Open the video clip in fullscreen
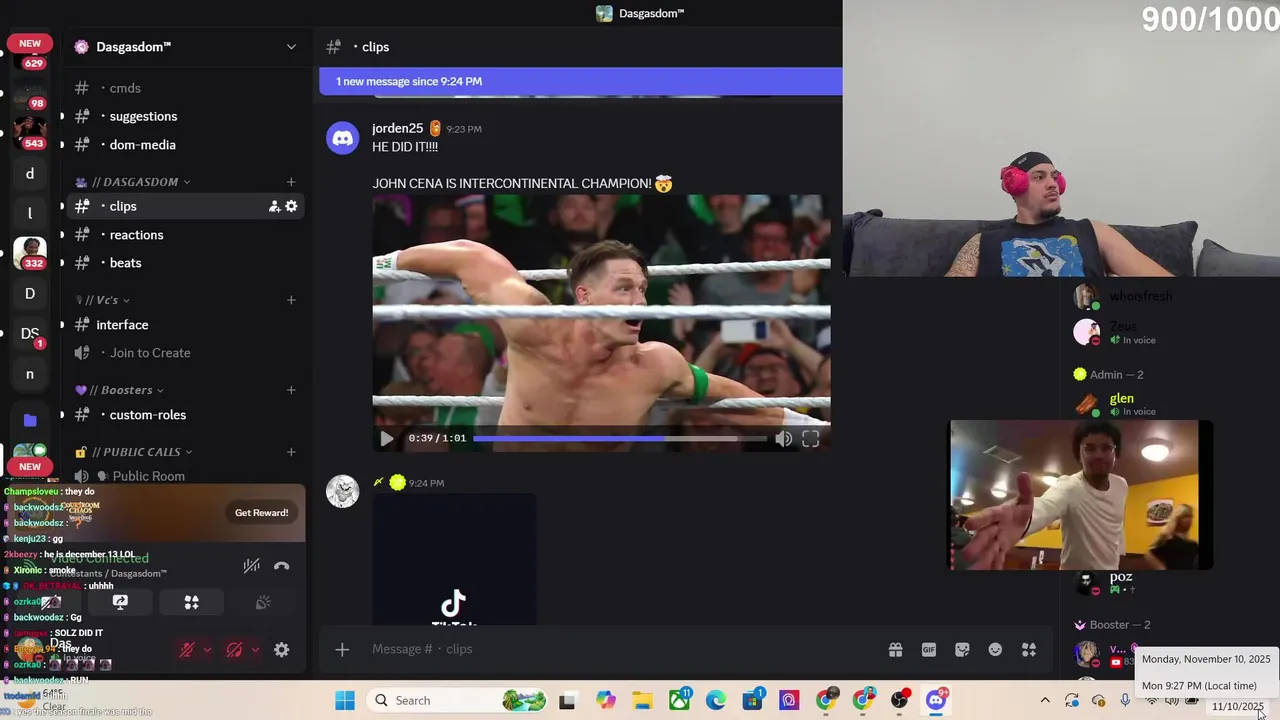The height and width of the screenshot is (720, 1280). pos(811,438)
